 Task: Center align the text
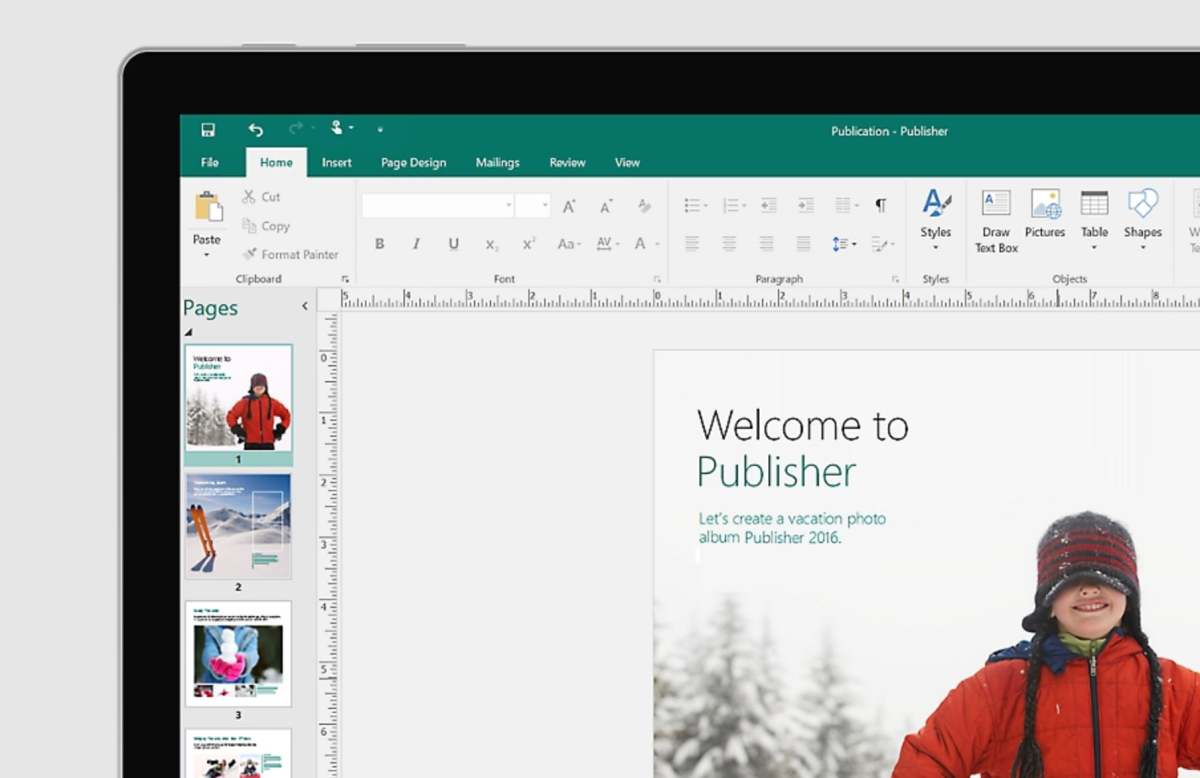[729, 243]
